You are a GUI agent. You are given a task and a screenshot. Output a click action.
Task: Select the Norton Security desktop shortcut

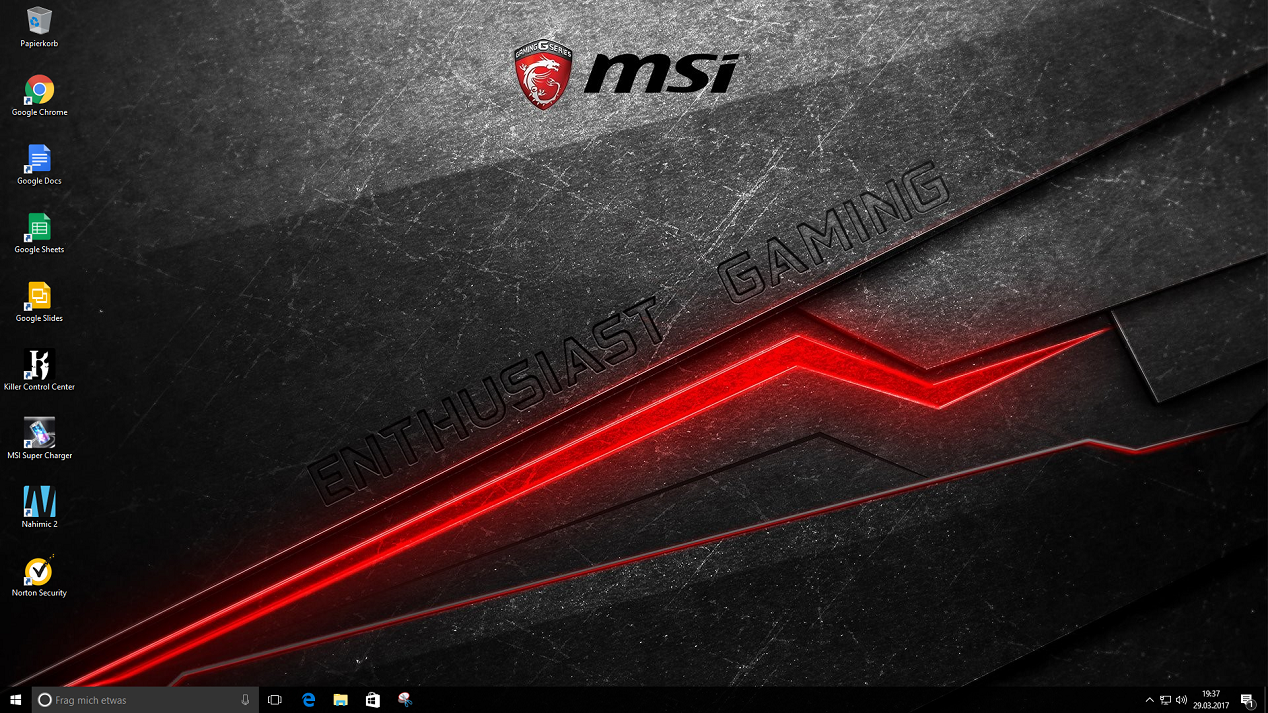(39, 576)
